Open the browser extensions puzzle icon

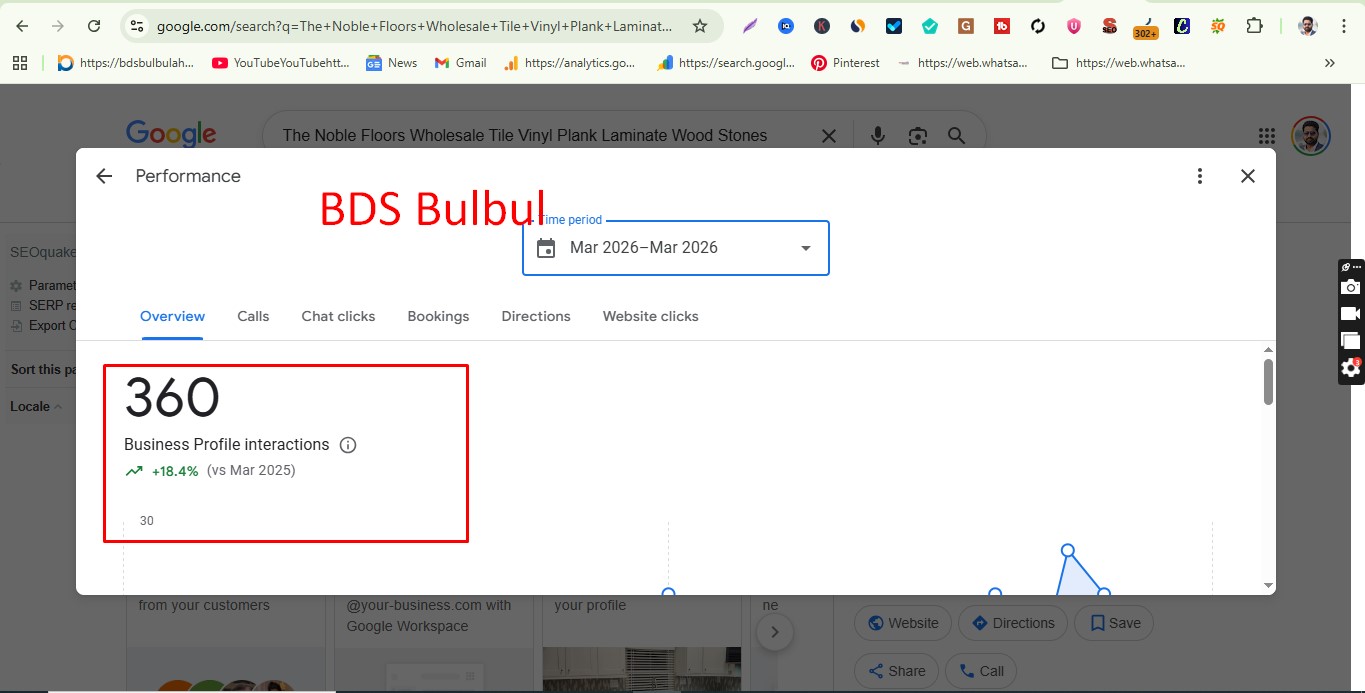pos(1254,26)
